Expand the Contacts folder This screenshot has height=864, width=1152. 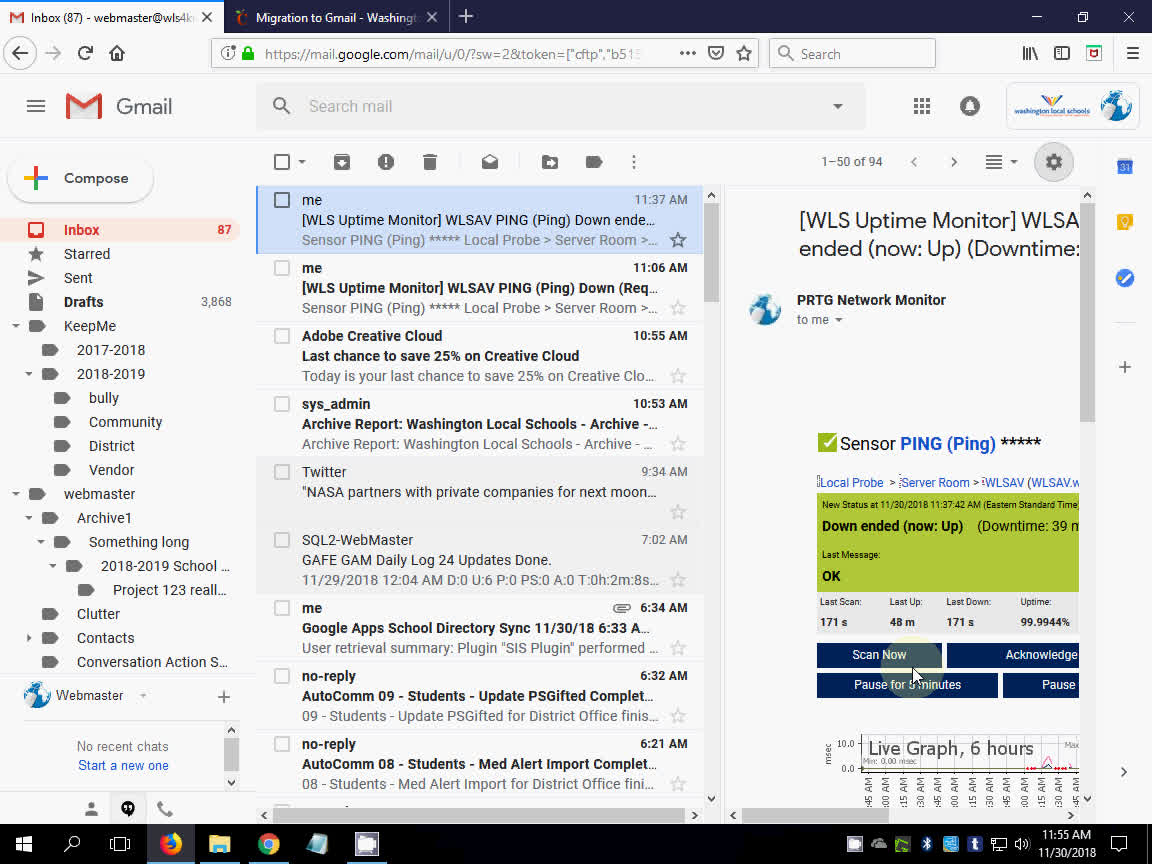coord(27,637)
